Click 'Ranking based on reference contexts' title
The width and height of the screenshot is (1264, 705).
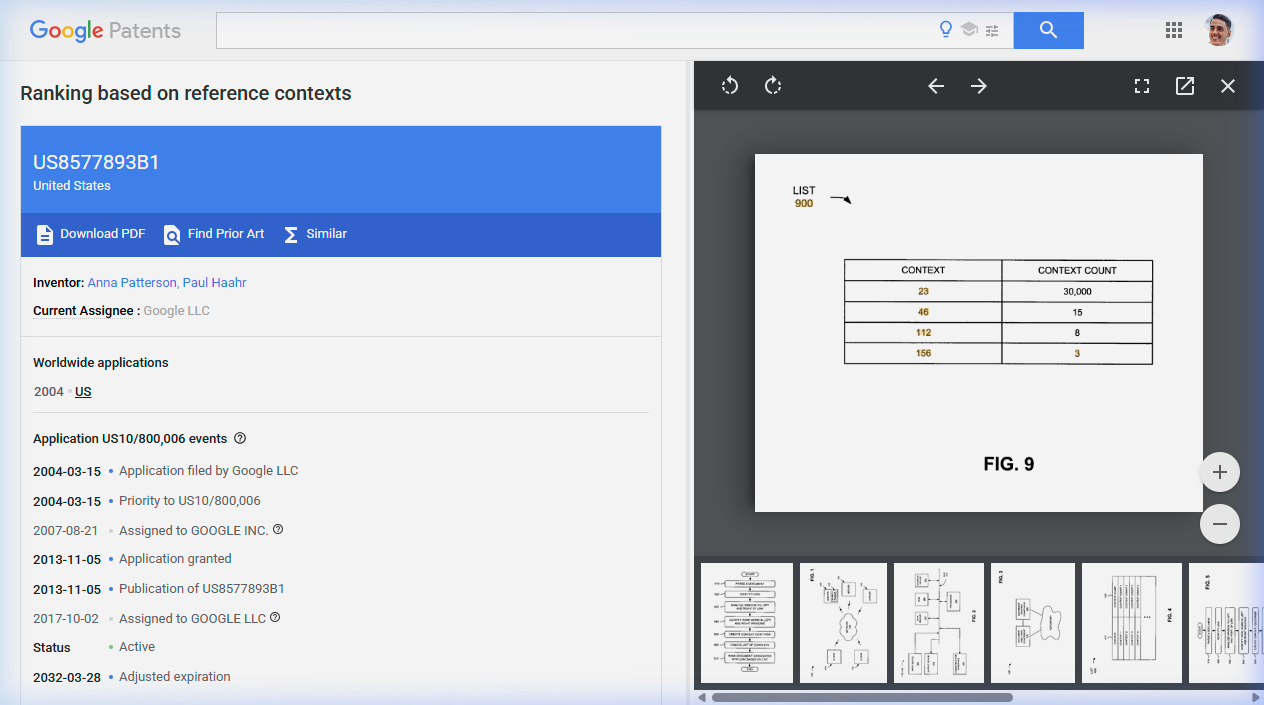pos(186,93)
